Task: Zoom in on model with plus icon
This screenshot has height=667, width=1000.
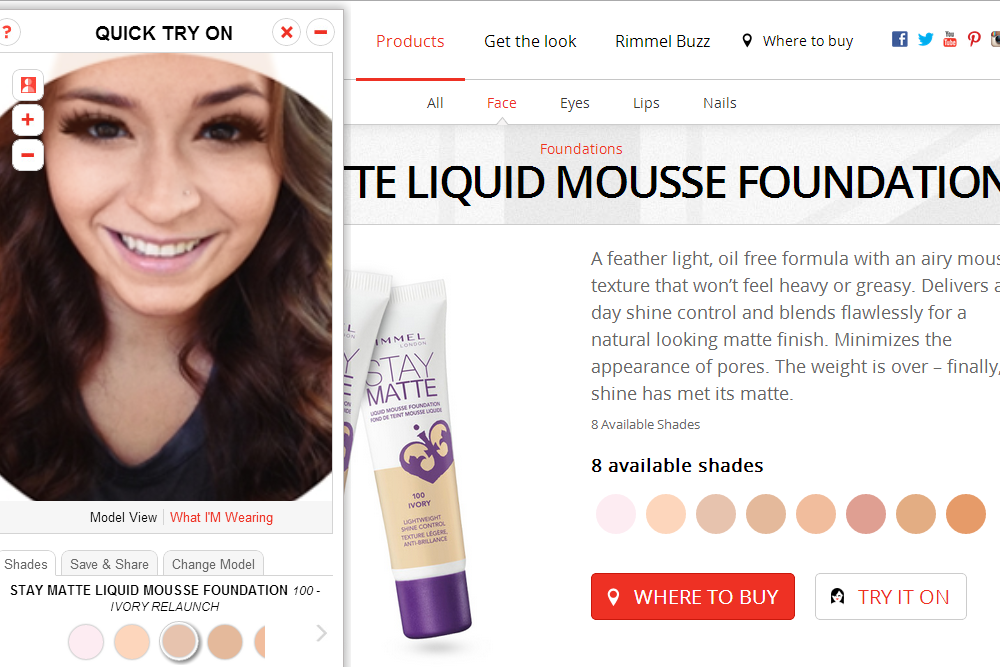Action: (28, 120)
